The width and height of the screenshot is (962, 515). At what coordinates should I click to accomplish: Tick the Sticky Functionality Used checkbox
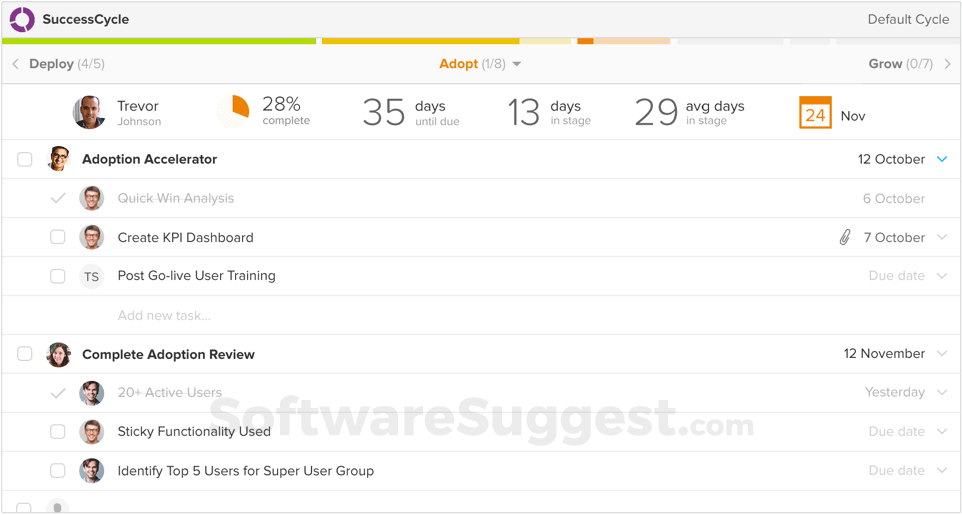pos(58,432)
